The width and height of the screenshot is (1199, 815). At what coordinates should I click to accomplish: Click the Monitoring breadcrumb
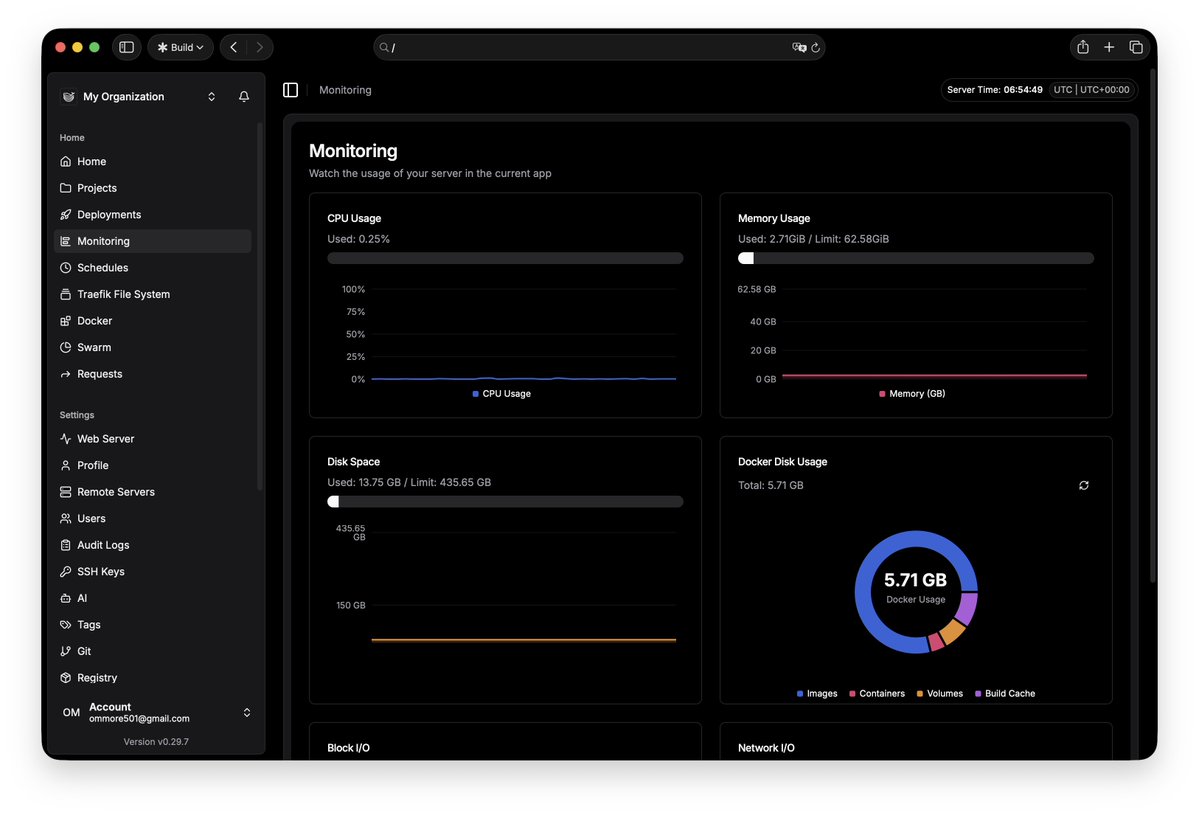(345, 90)
